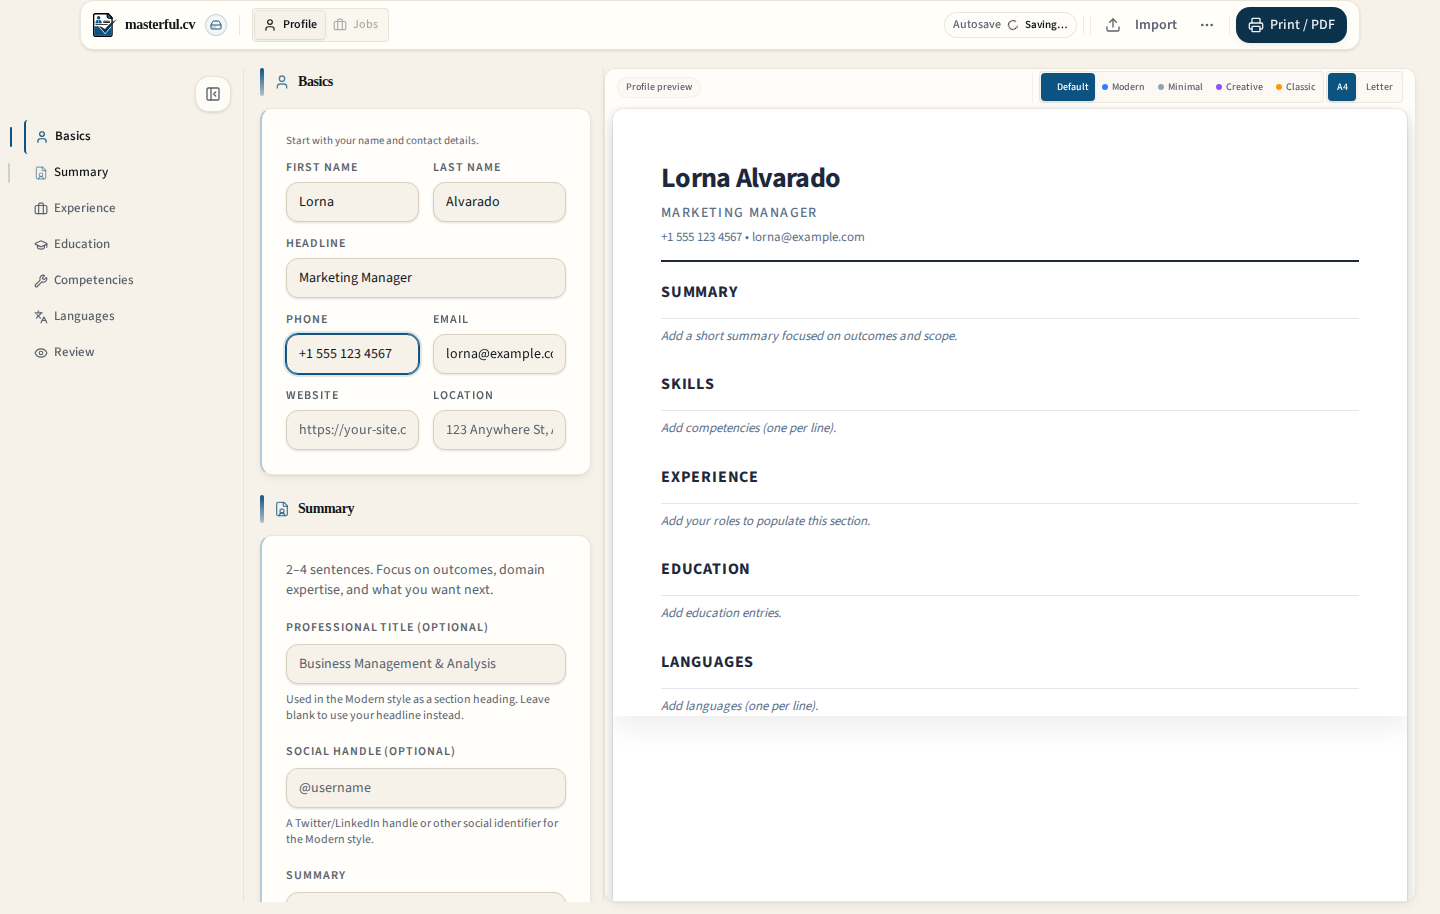
Task: Click the cloud storage badge beside masterful.cv
Action: (x=216, y=25)
